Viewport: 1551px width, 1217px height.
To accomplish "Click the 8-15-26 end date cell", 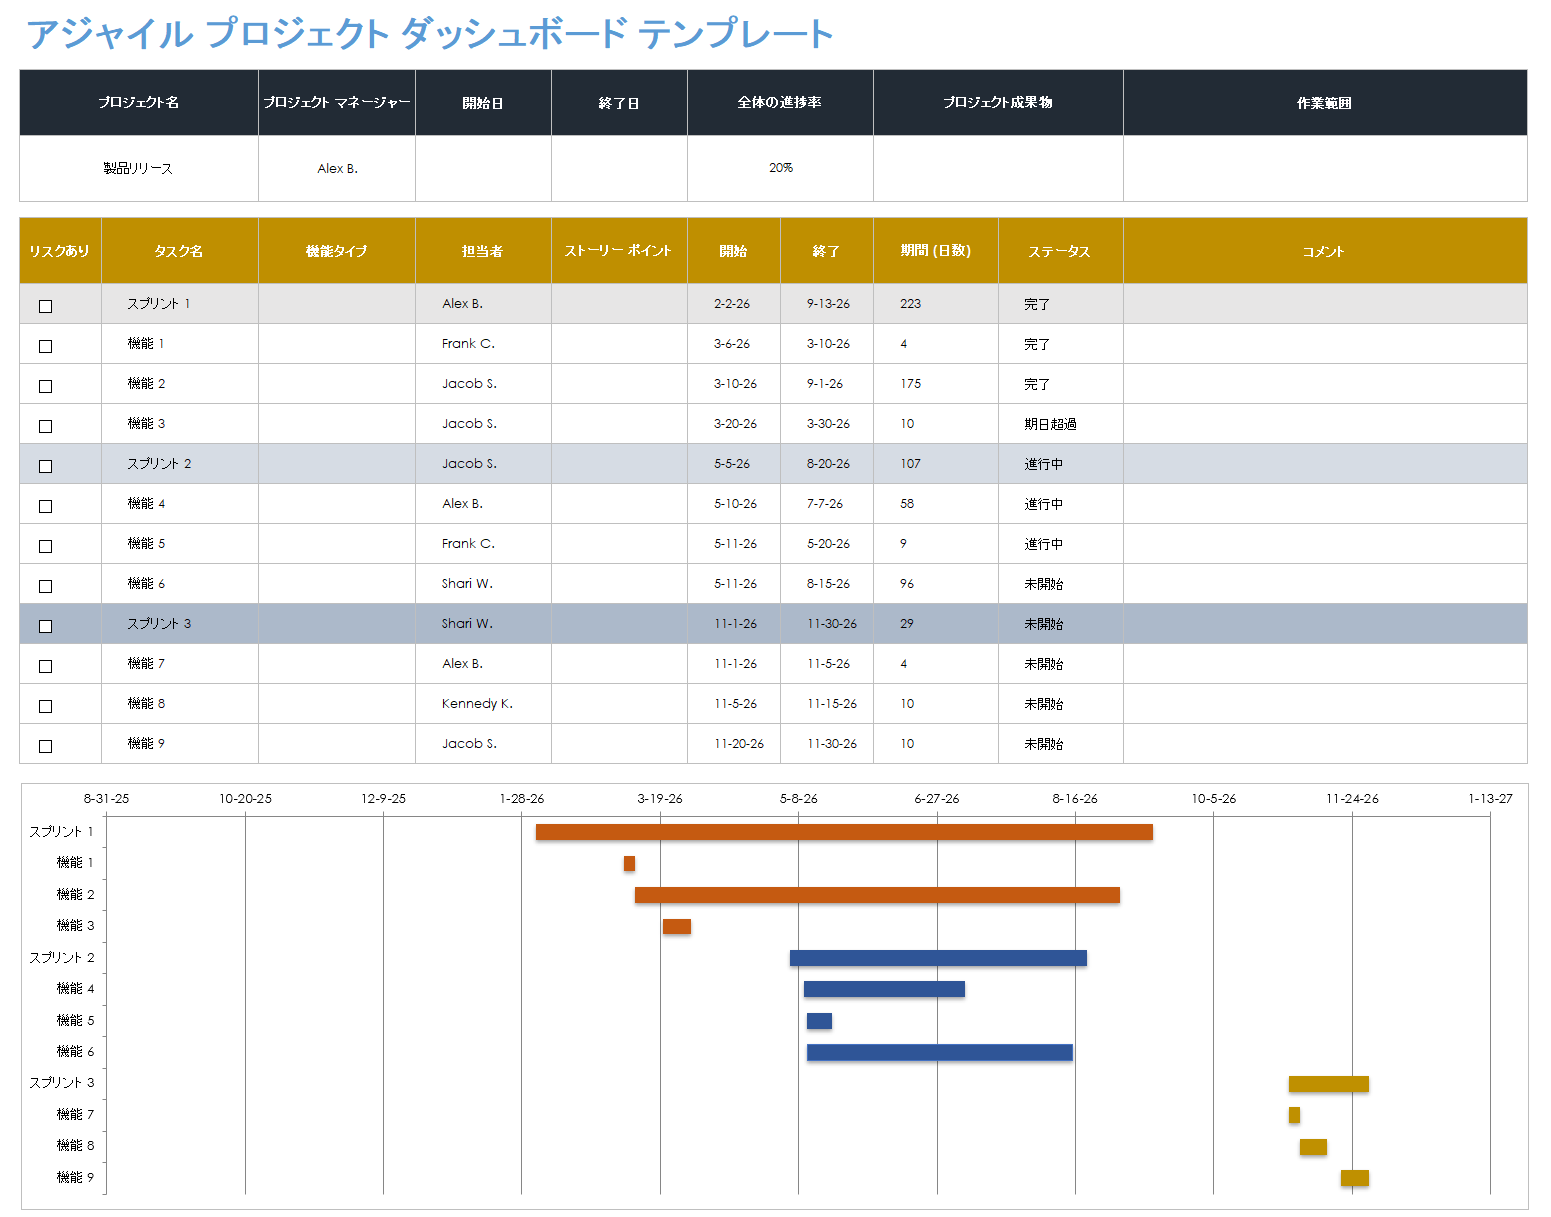I will pyautogui.click(x=827, y=584).
